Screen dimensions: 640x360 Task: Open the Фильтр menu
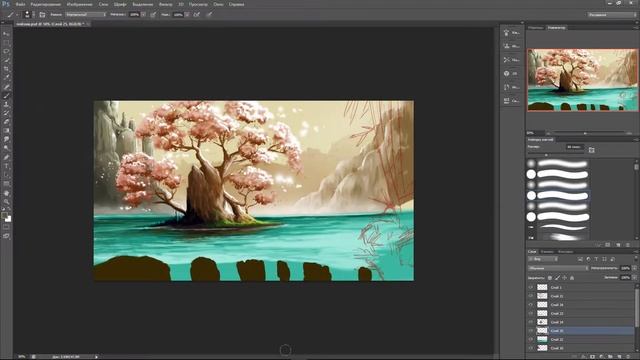[165, 4]
